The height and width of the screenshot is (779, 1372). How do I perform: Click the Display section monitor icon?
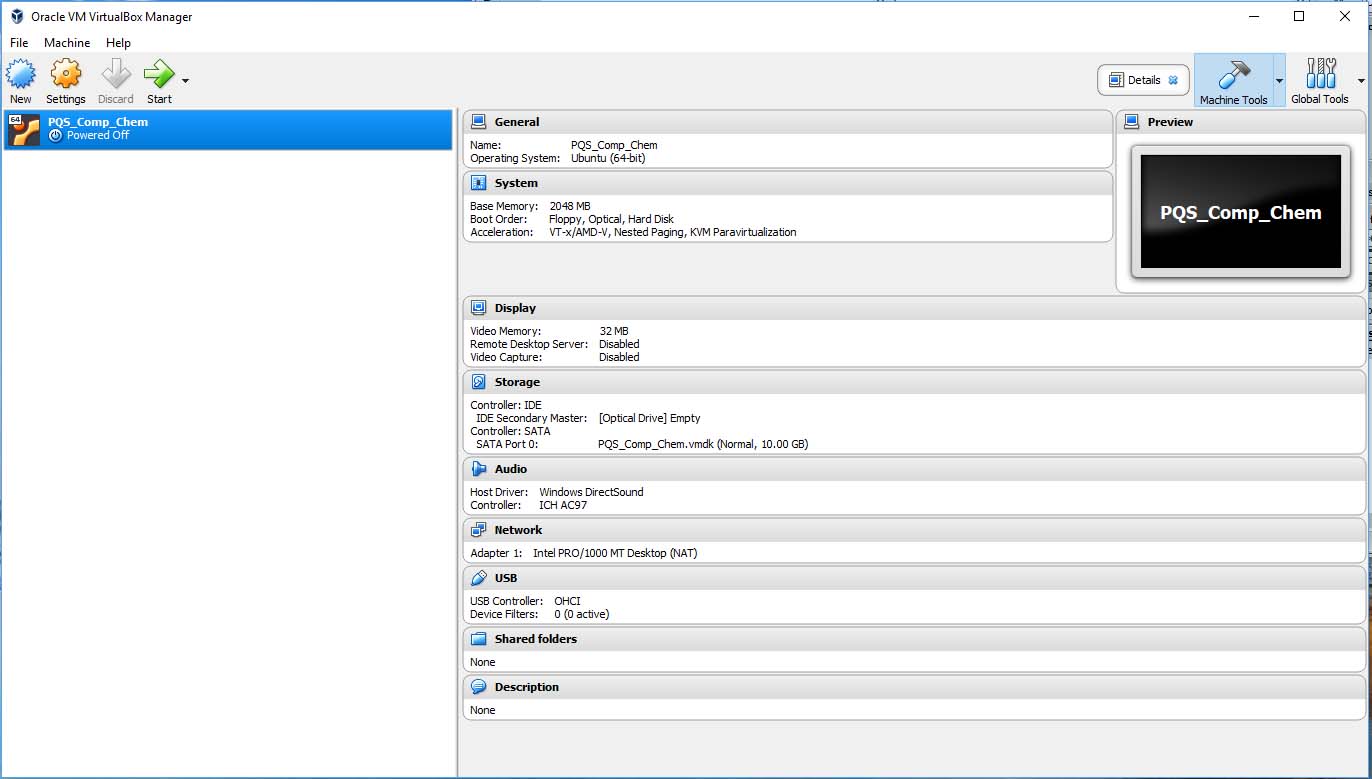(x=478, y=308)
